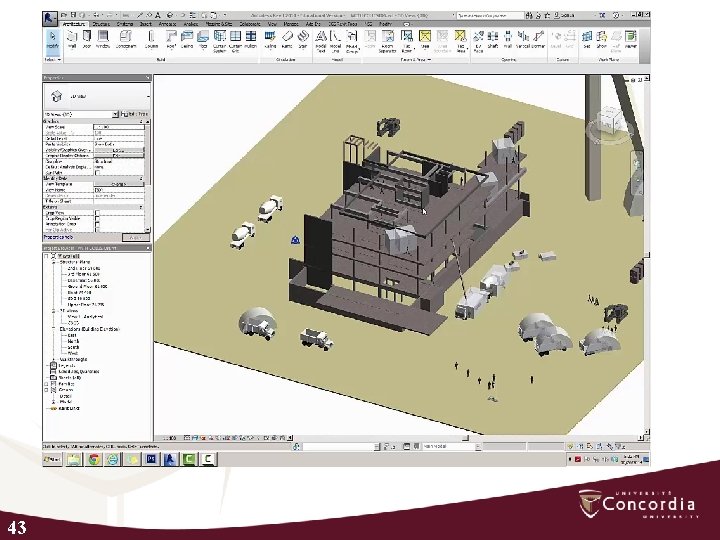Open the Revit application menu button
Screen dimensions: 720x540
pyautogui.click(x=50, y=18)
